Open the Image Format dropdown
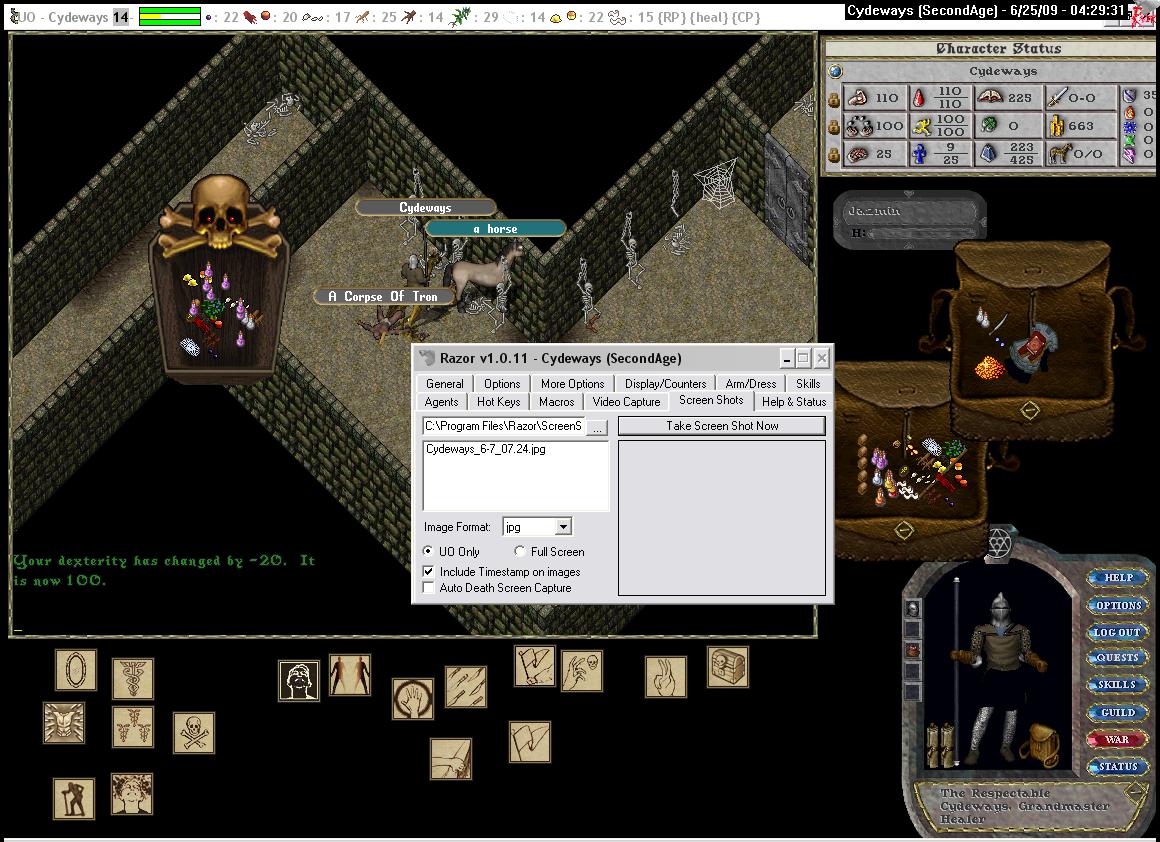Viewport: 1160px width, 842px height. tap(563, 527)
